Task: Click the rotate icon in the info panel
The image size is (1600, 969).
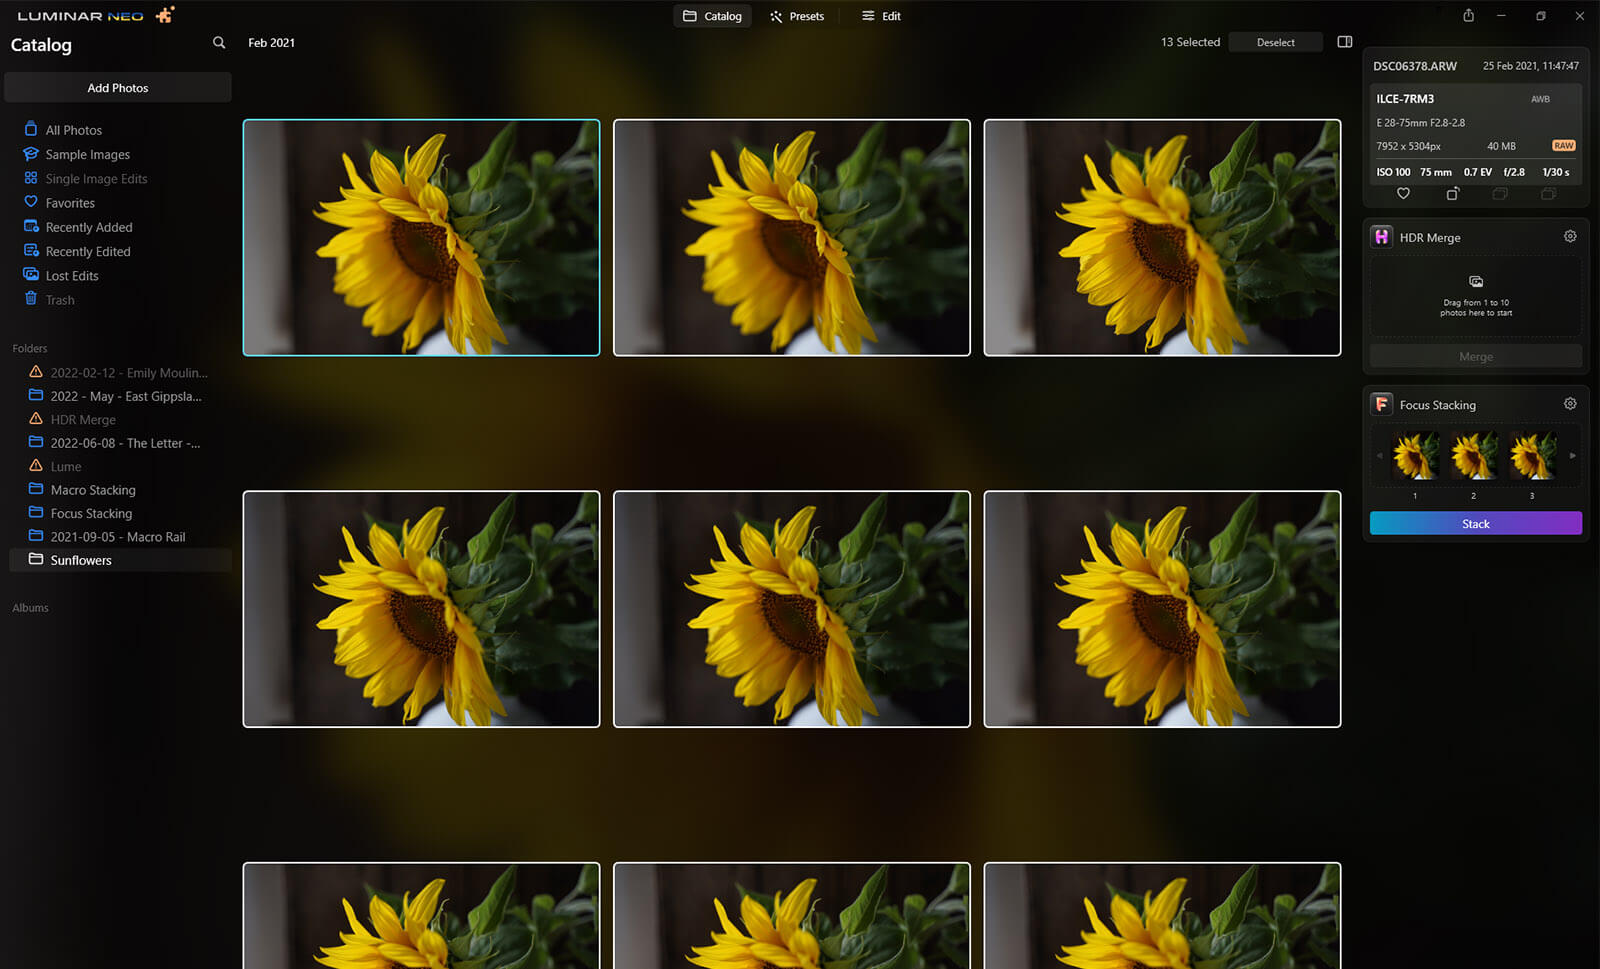Action: coord(1452,194)
